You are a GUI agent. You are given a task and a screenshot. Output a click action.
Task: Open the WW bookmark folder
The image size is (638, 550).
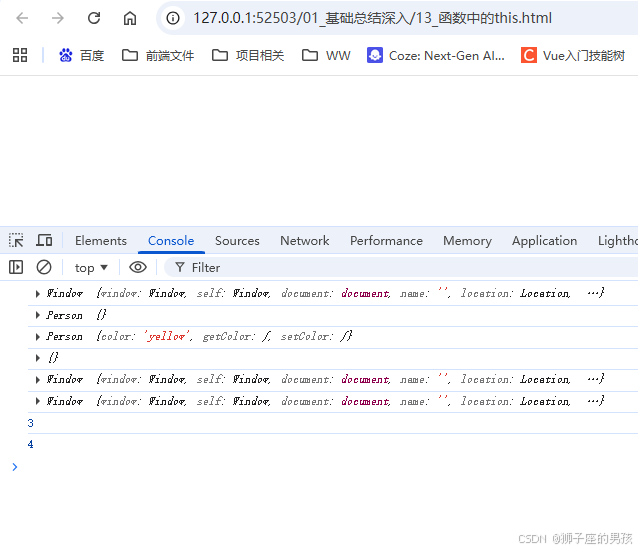click(326, 55)
